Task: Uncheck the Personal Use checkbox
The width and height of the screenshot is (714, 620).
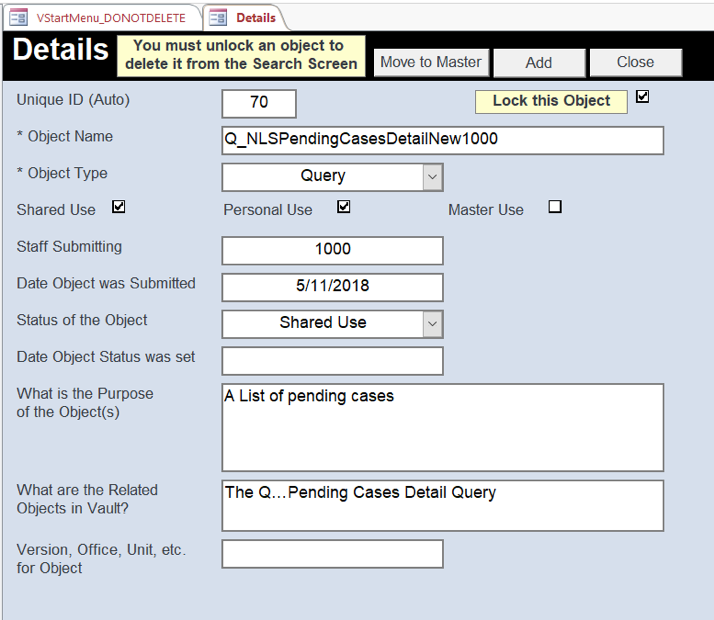Action: click(x=344, y=207)
